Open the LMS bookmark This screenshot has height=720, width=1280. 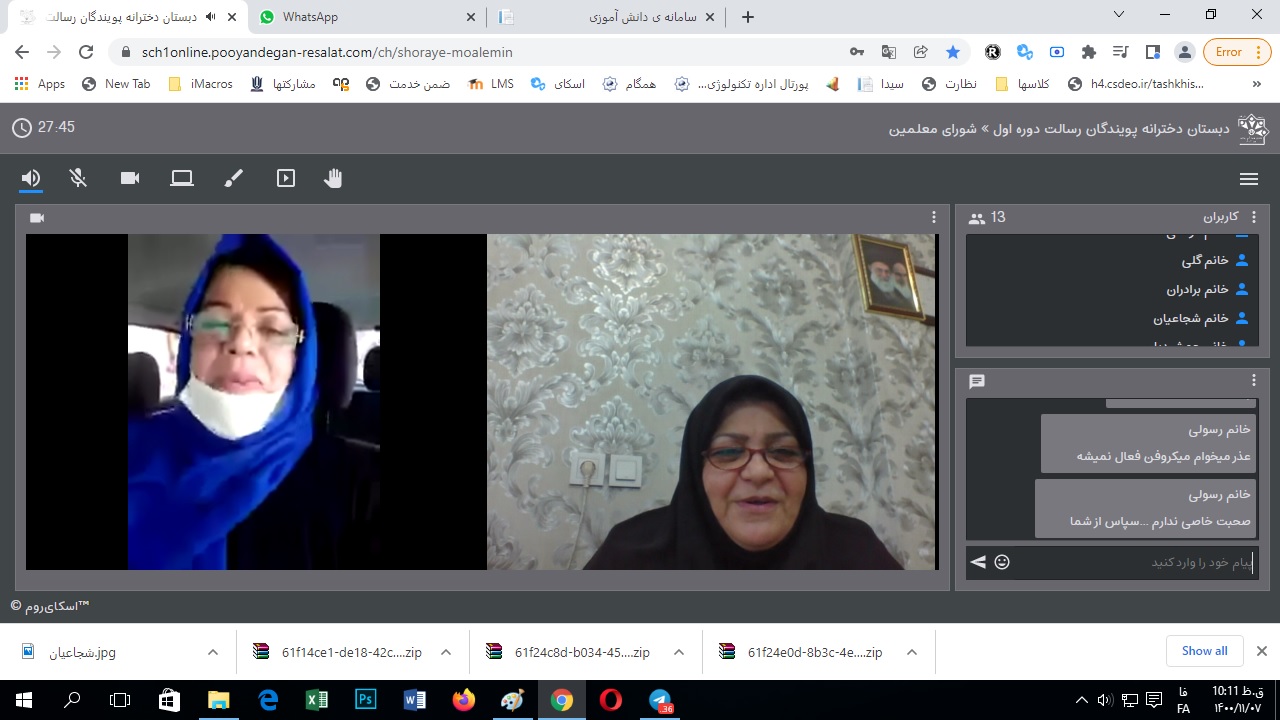(491, 84)
